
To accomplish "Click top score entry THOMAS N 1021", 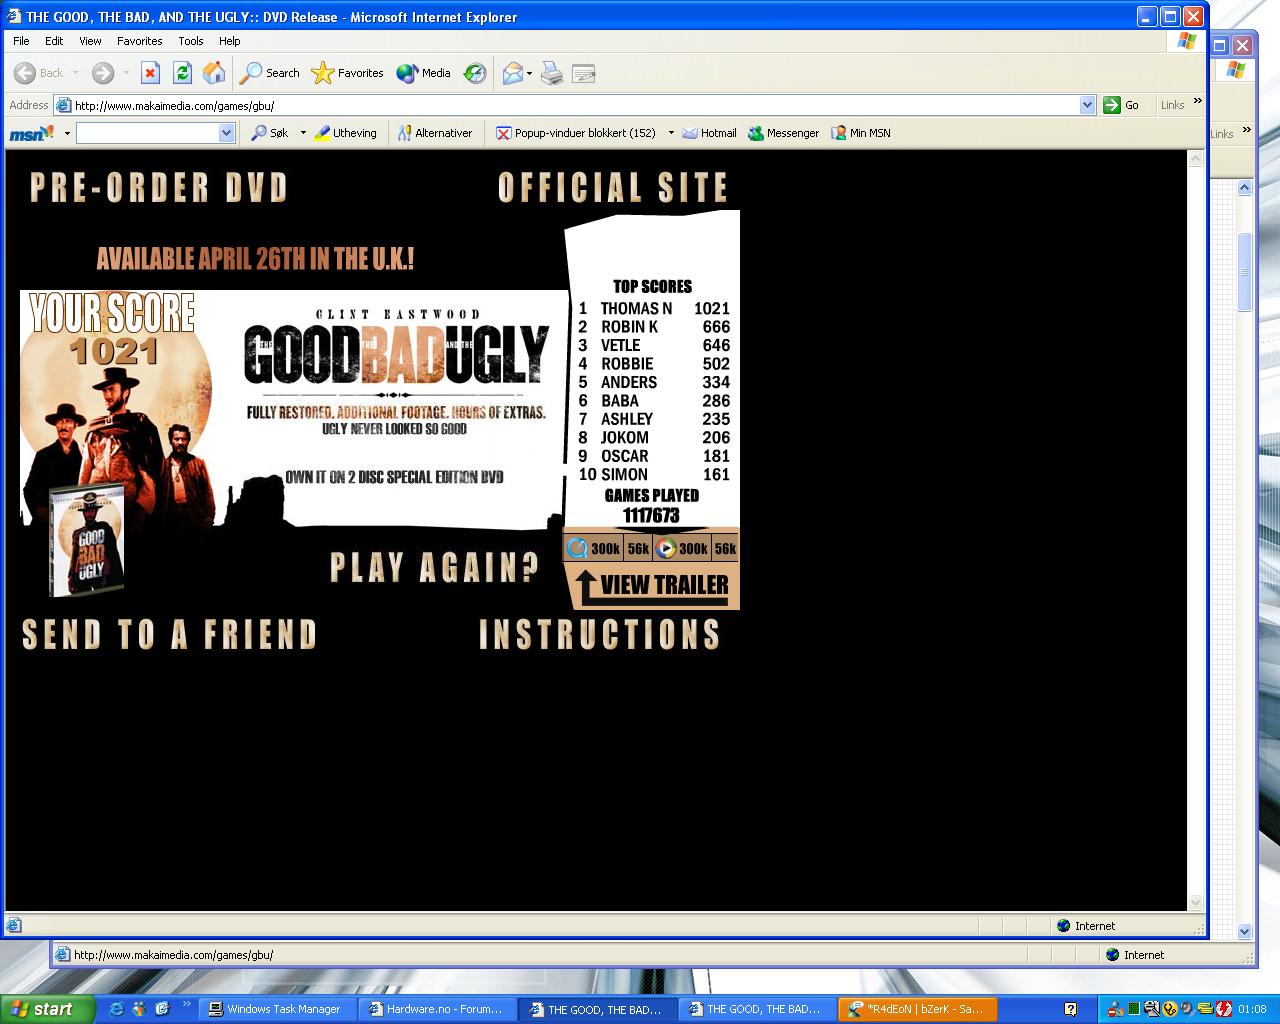I will coord(654,308).
